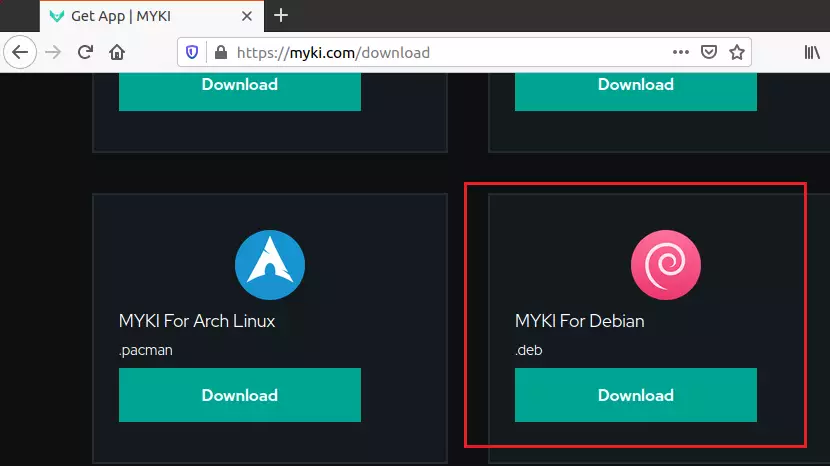Click the top-right Download button above Debian card
The height and width of the screenshot is (466, 830).
(x=636, y=91)
